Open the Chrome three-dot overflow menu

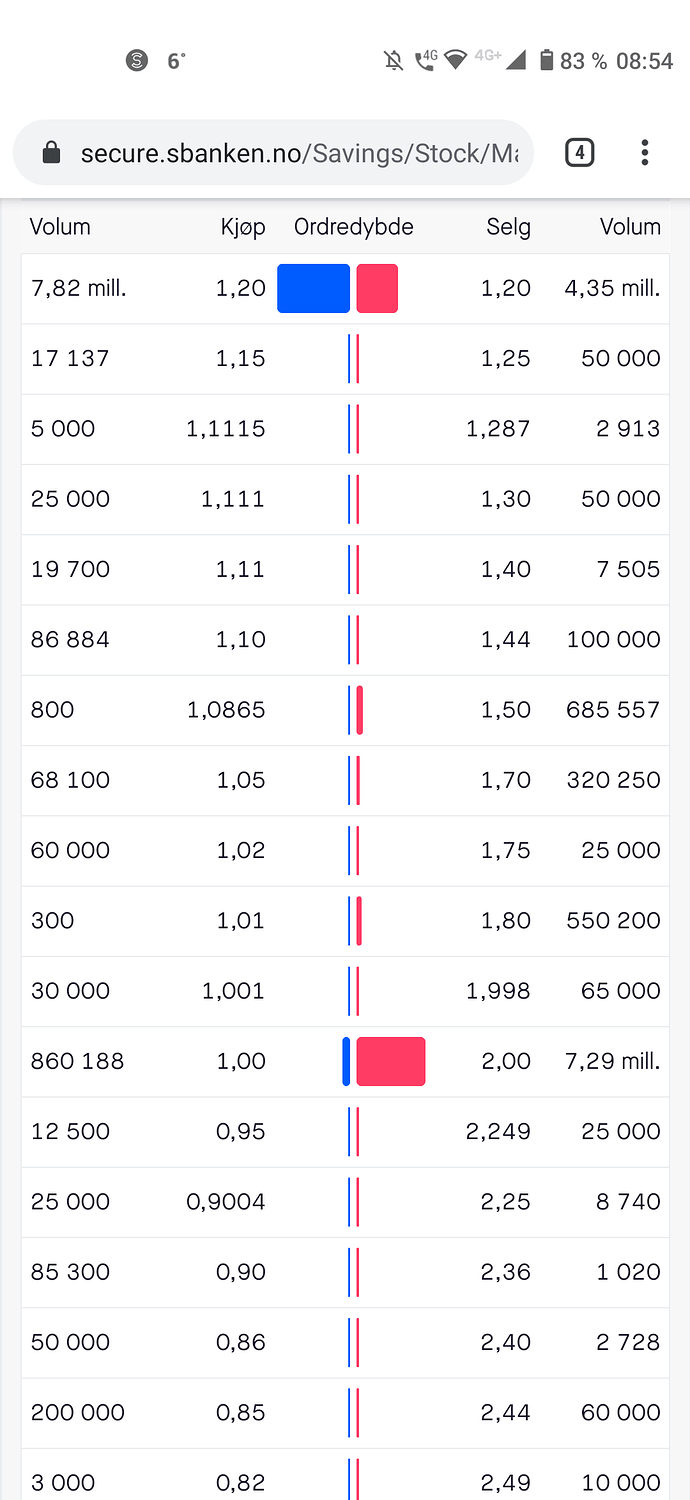coord(644,153)
